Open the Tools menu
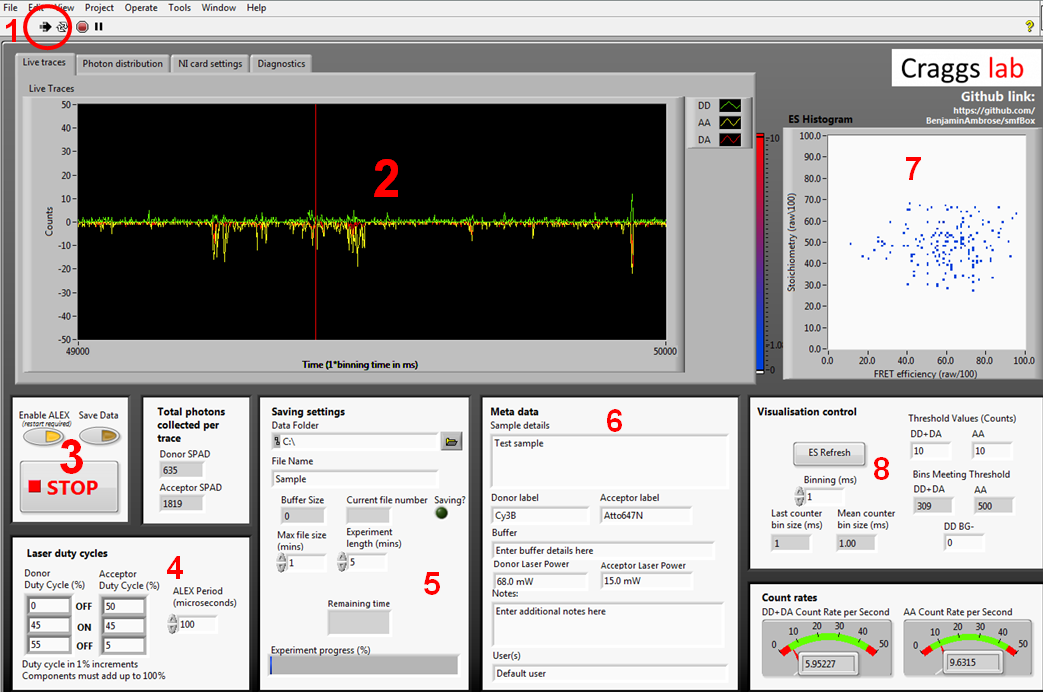The height and width of the screenshot is (692, 1043). (180, 7)
